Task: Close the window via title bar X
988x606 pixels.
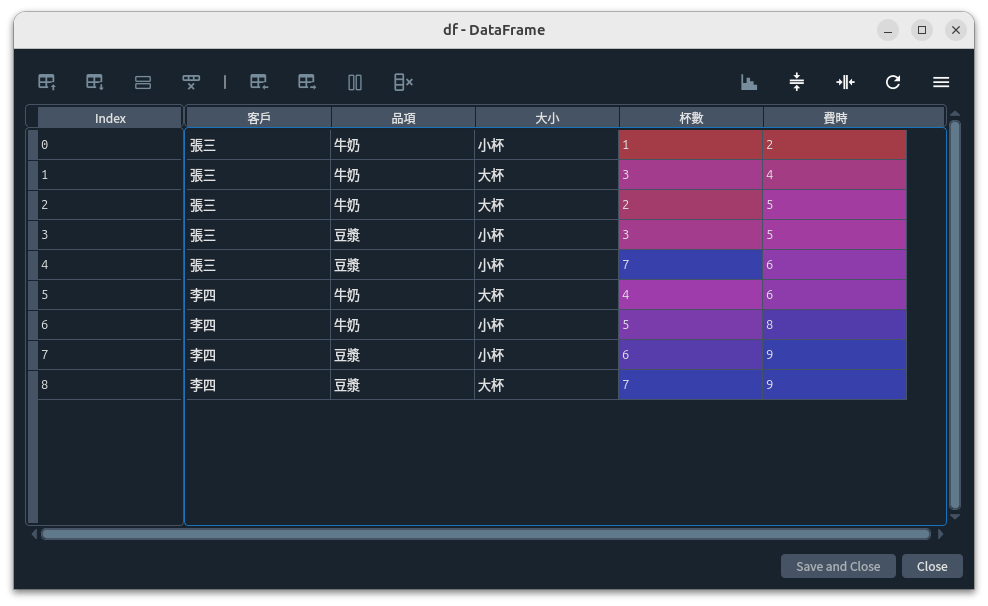Action: [x=956, y=30]
